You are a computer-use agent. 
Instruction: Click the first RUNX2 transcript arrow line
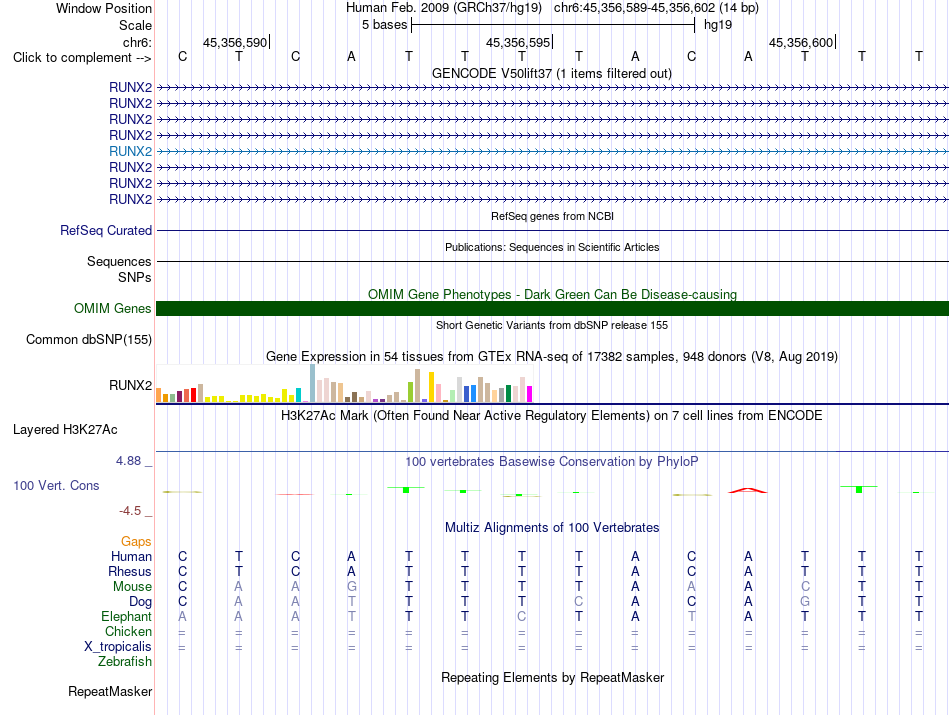point(553,88)
